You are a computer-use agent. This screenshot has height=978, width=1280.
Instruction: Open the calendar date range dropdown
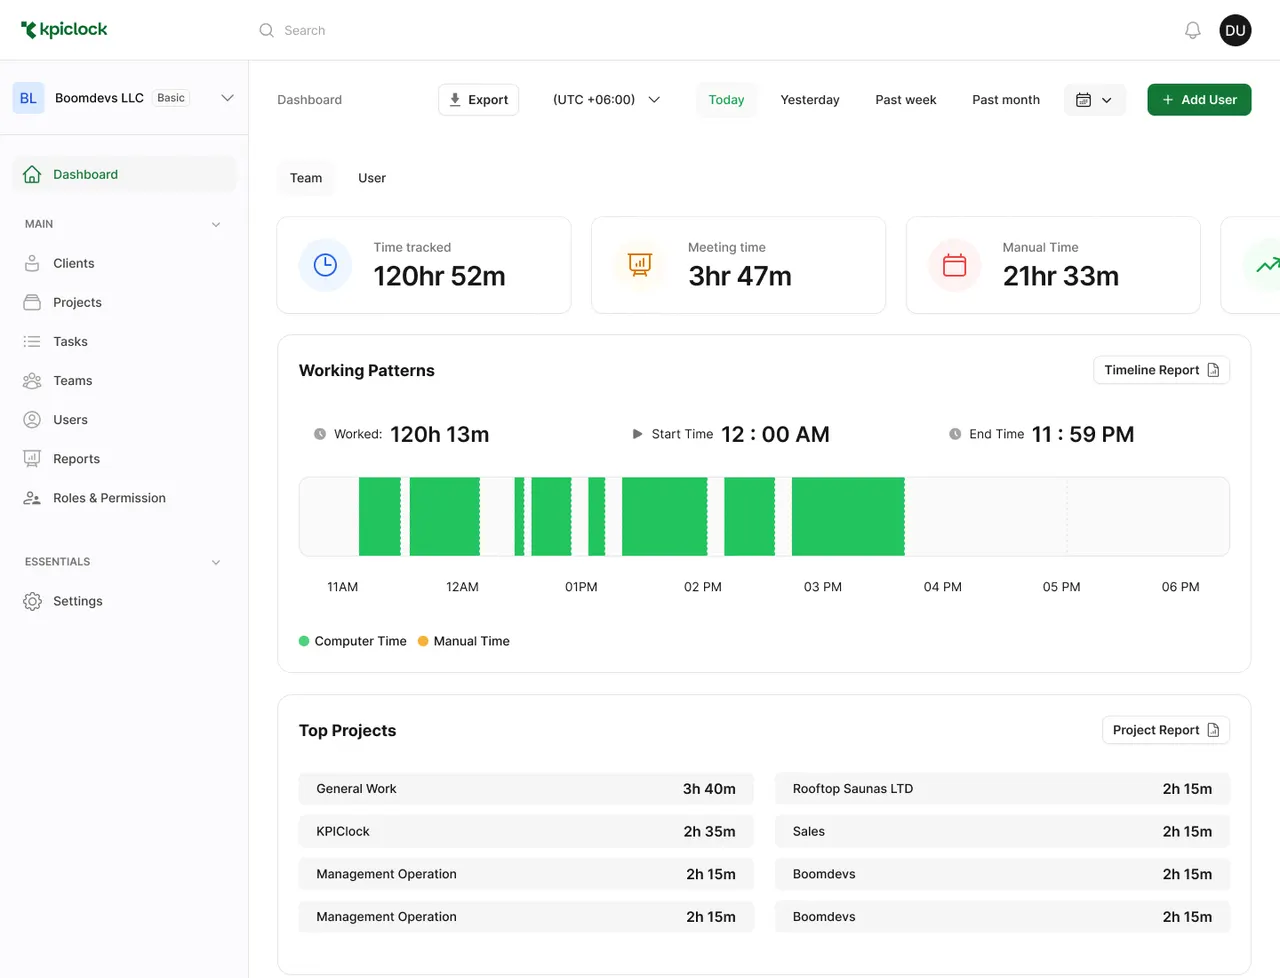1095,100
